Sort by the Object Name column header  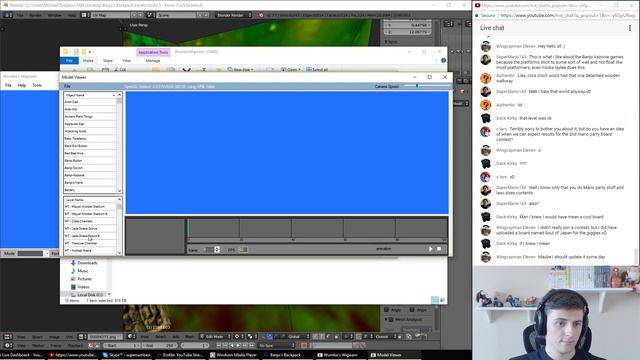click(x=90, y=95)
